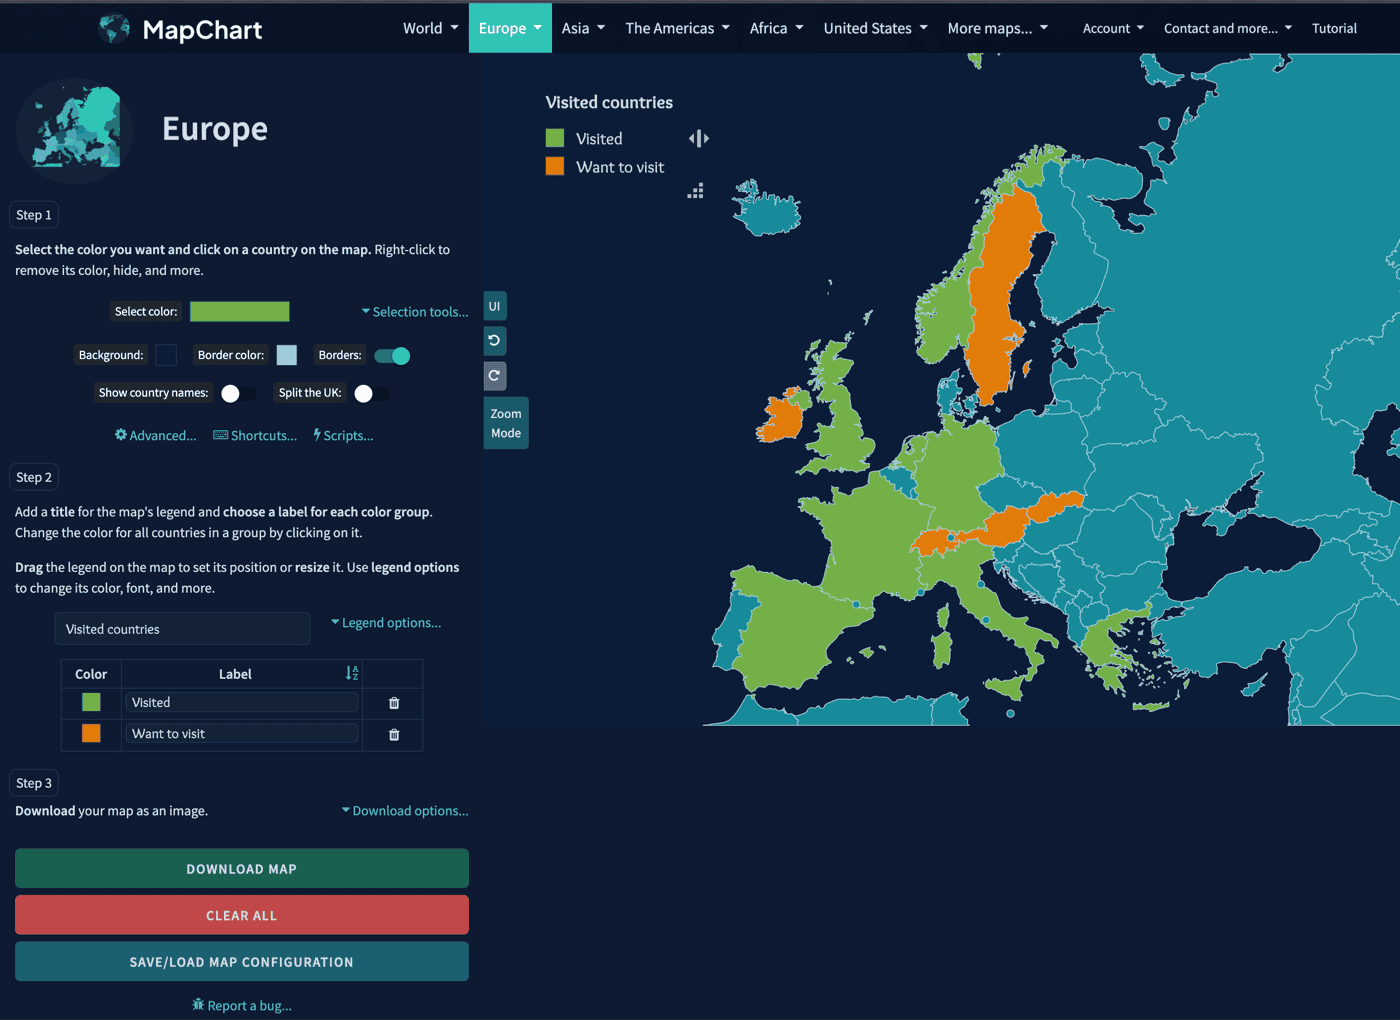1400x1020 pixels.
Task: Expand Selection tools options
Action: 415,312
